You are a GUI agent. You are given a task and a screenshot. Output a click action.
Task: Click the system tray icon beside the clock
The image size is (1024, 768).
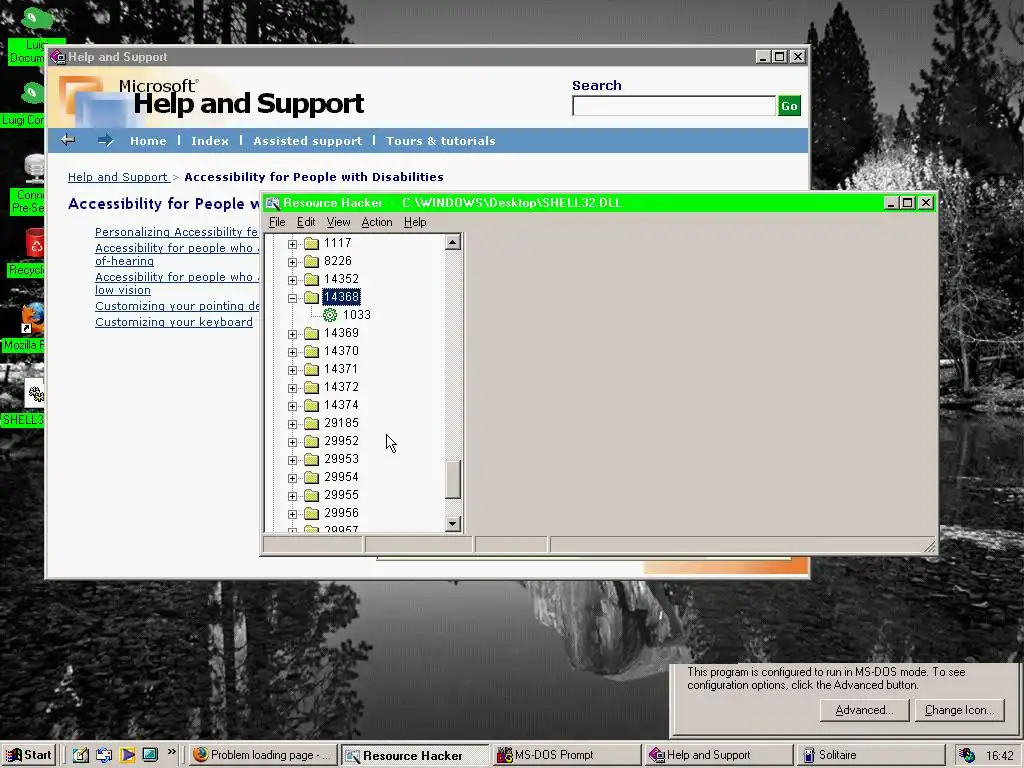967,755
